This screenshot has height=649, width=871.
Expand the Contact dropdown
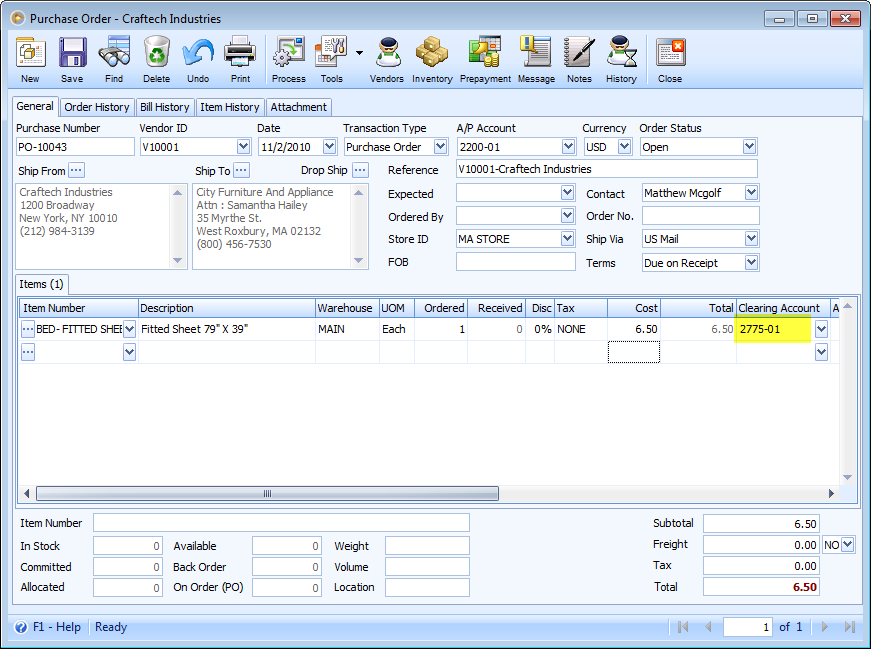751,193
